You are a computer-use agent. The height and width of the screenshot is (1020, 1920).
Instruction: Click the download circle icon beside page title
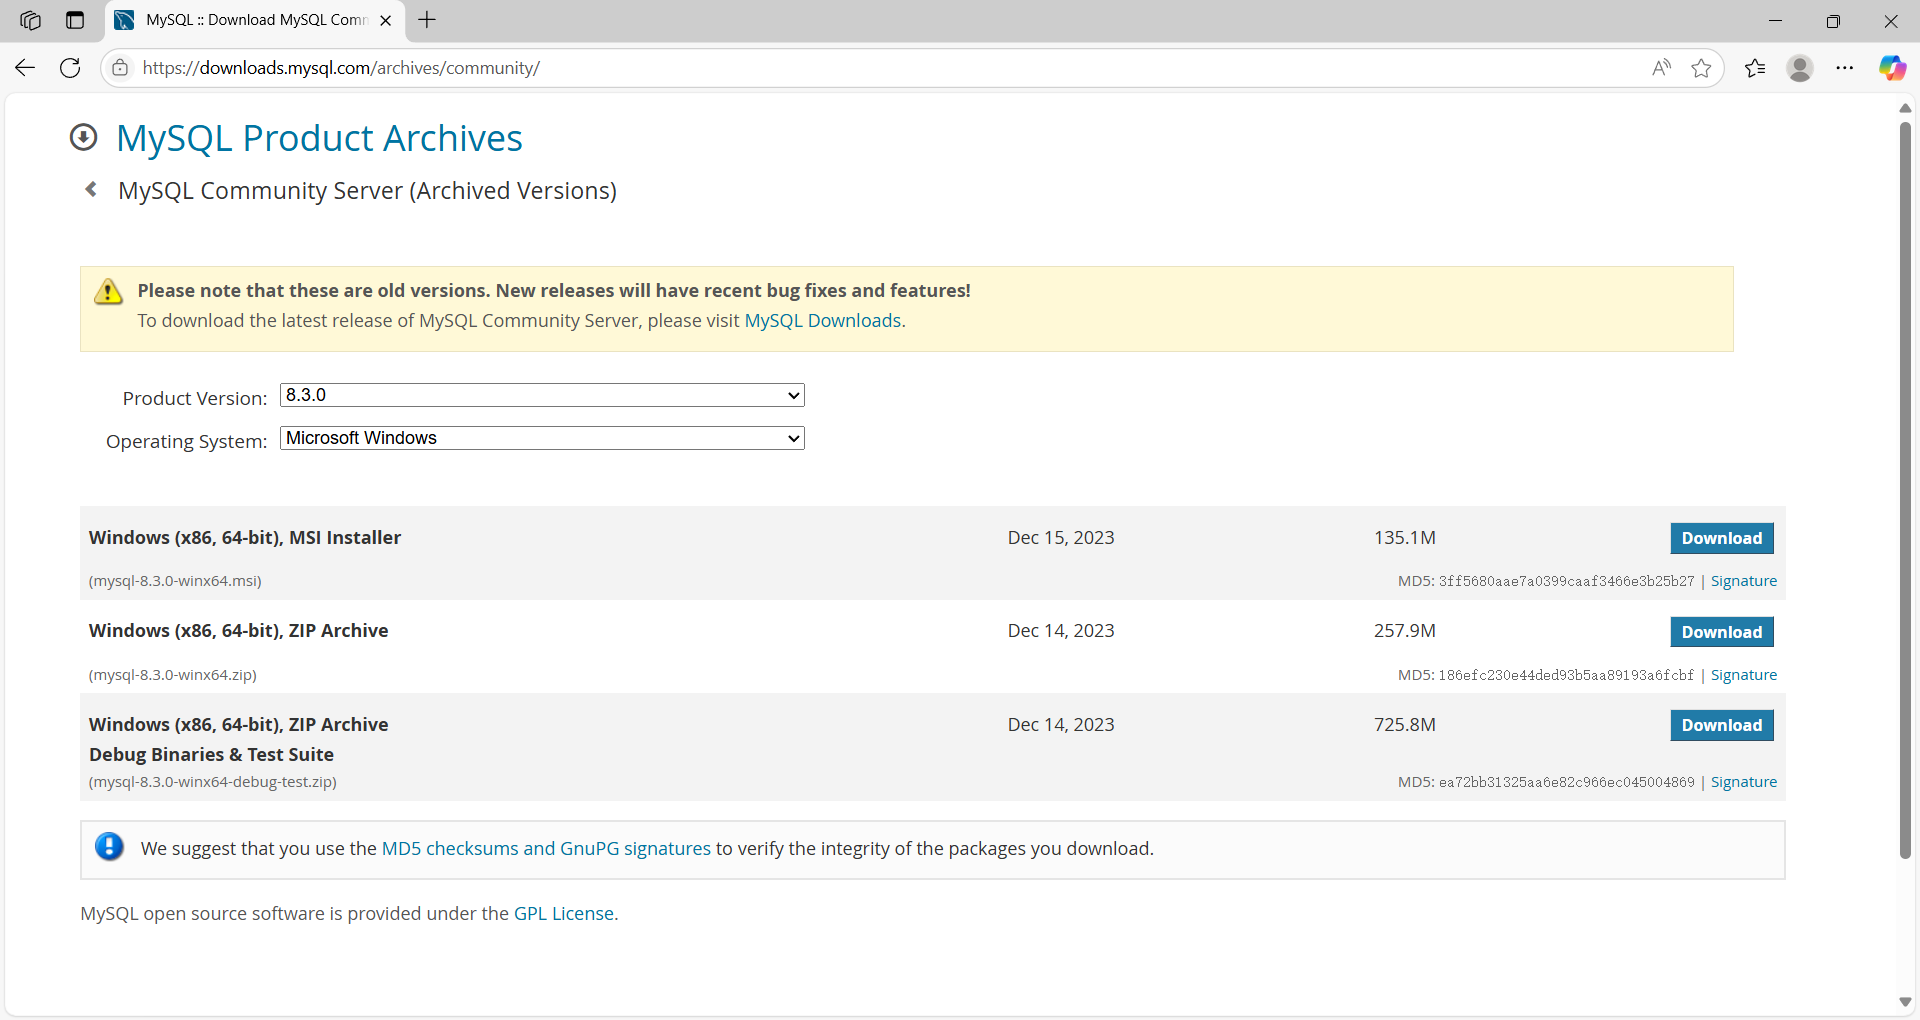pos(83,137)
